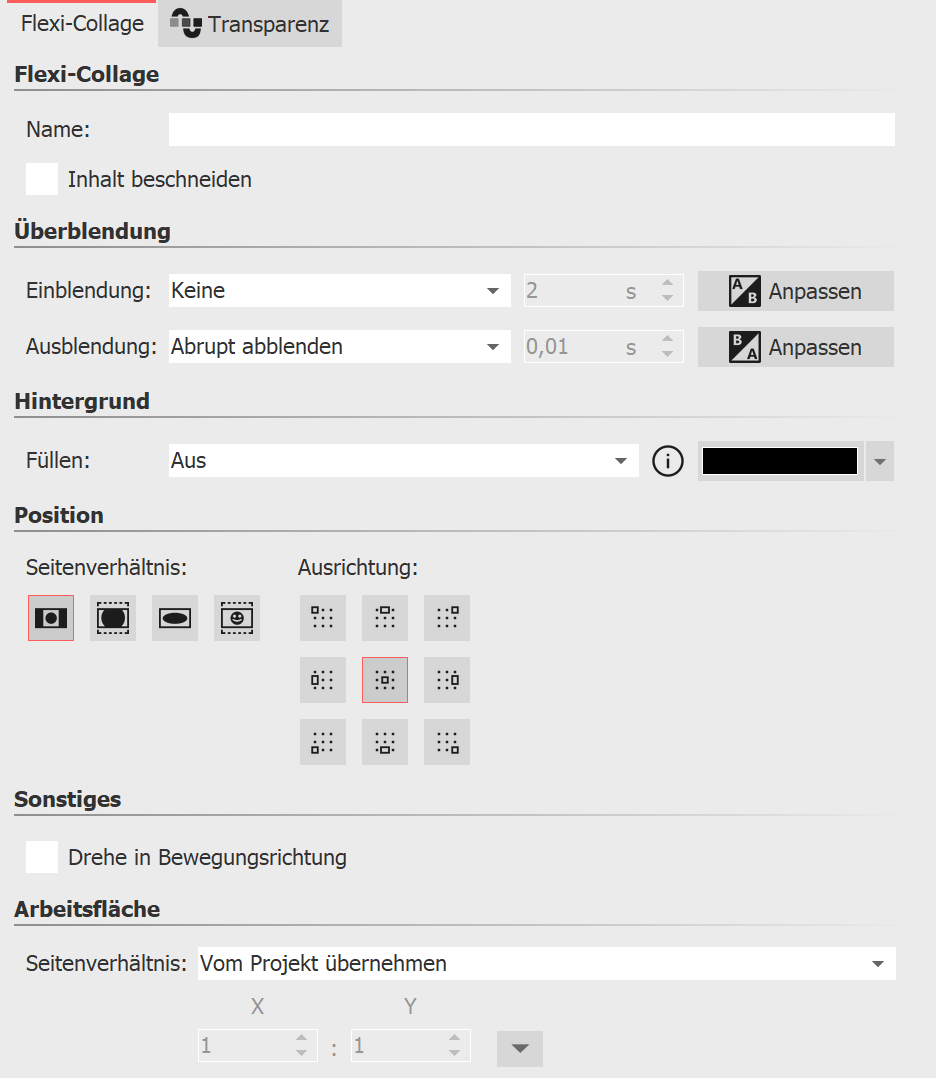The height and width of the screenshot is (1078, 936).
Task: Set Ausrichtung to top-left
Action: (323, 618)
